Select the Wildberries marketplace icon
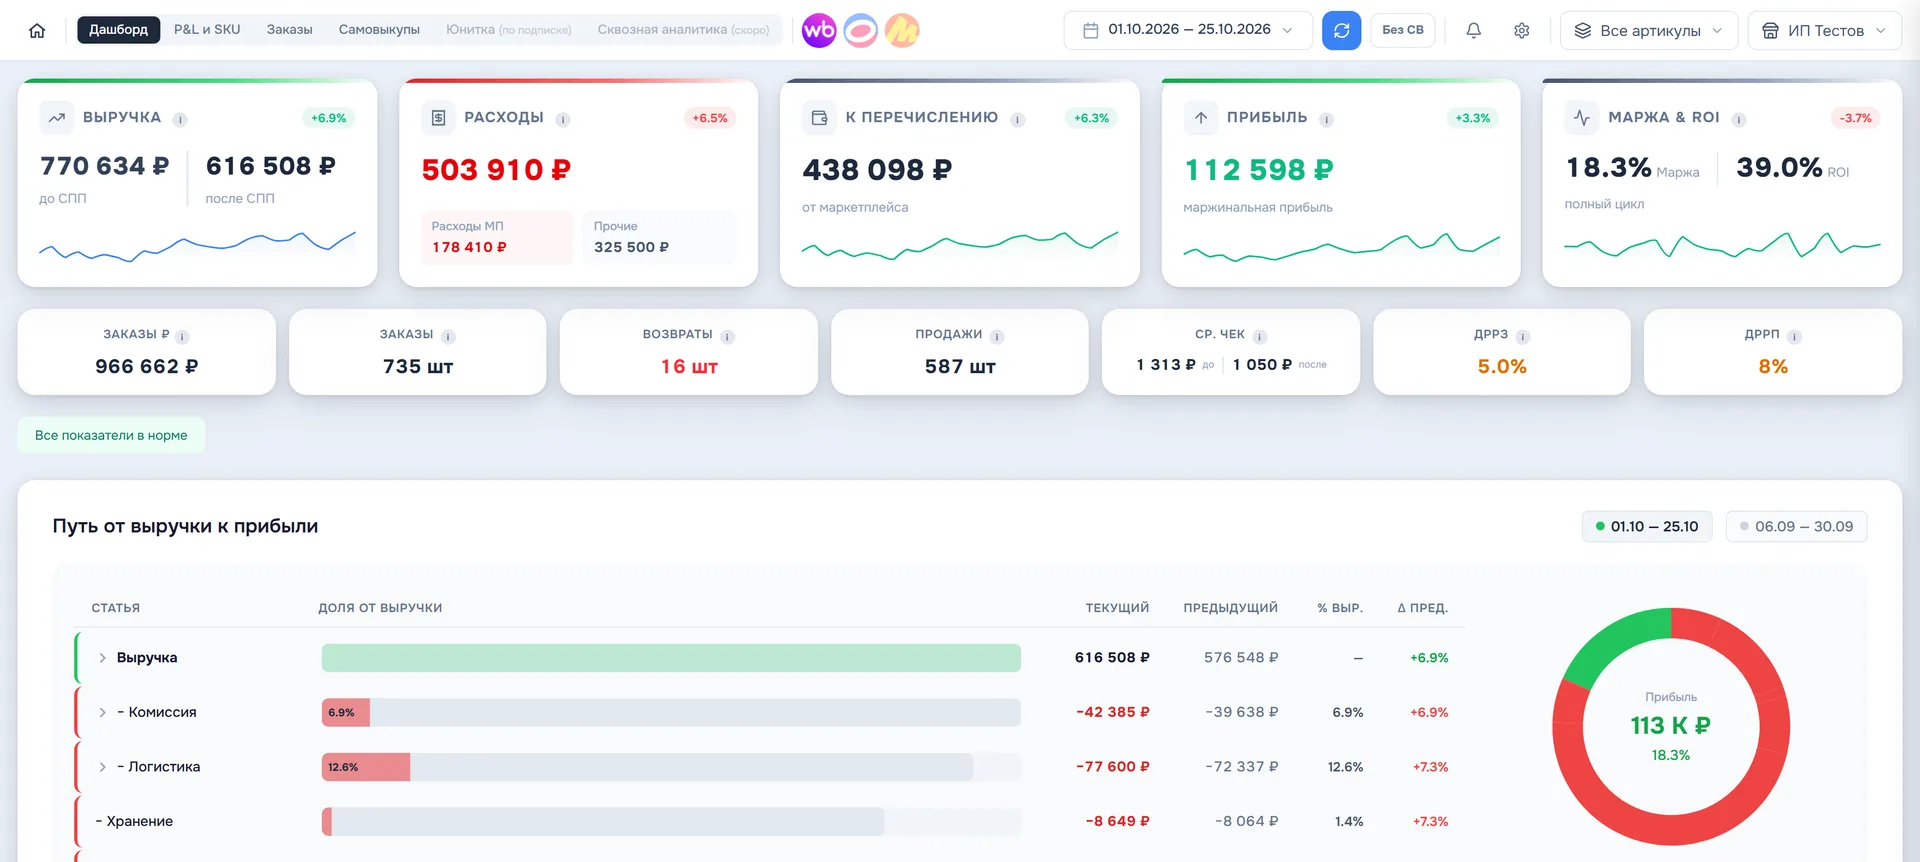The image size is (1920, 862). coord(819,30)
